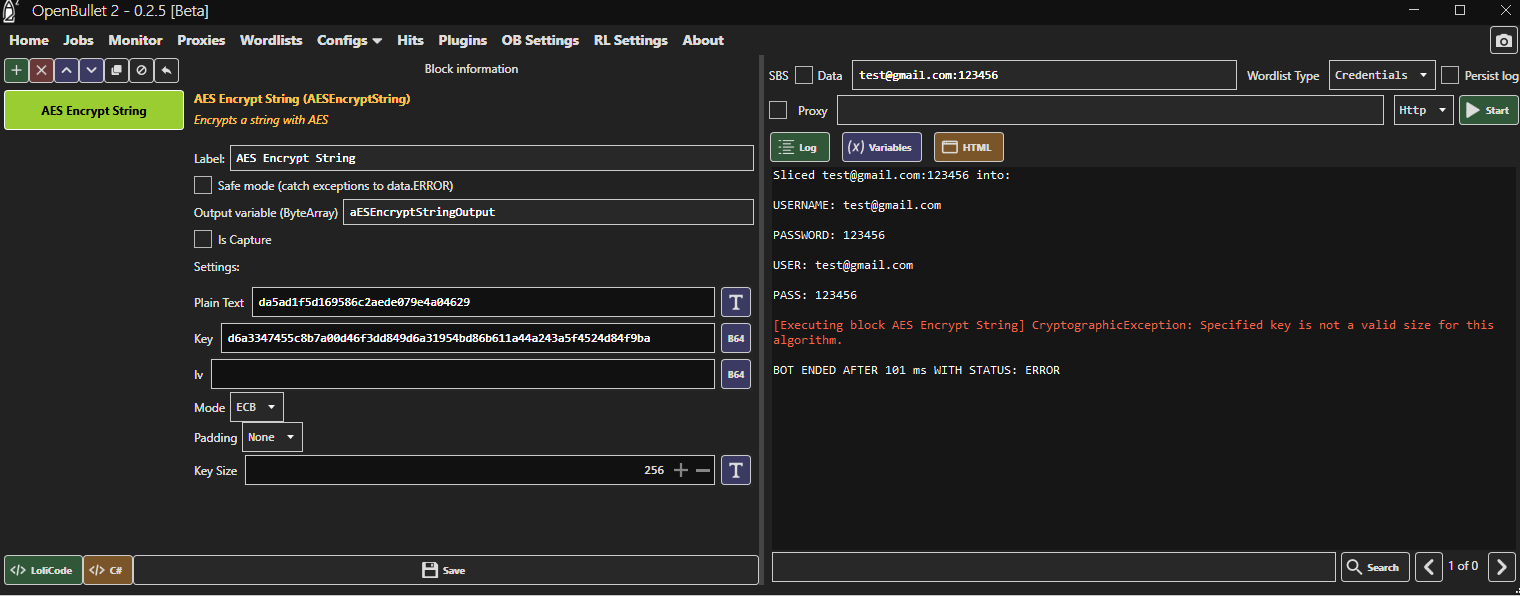Click the Label input field
Screen dimensions: 1520x596
pos(491,158)
